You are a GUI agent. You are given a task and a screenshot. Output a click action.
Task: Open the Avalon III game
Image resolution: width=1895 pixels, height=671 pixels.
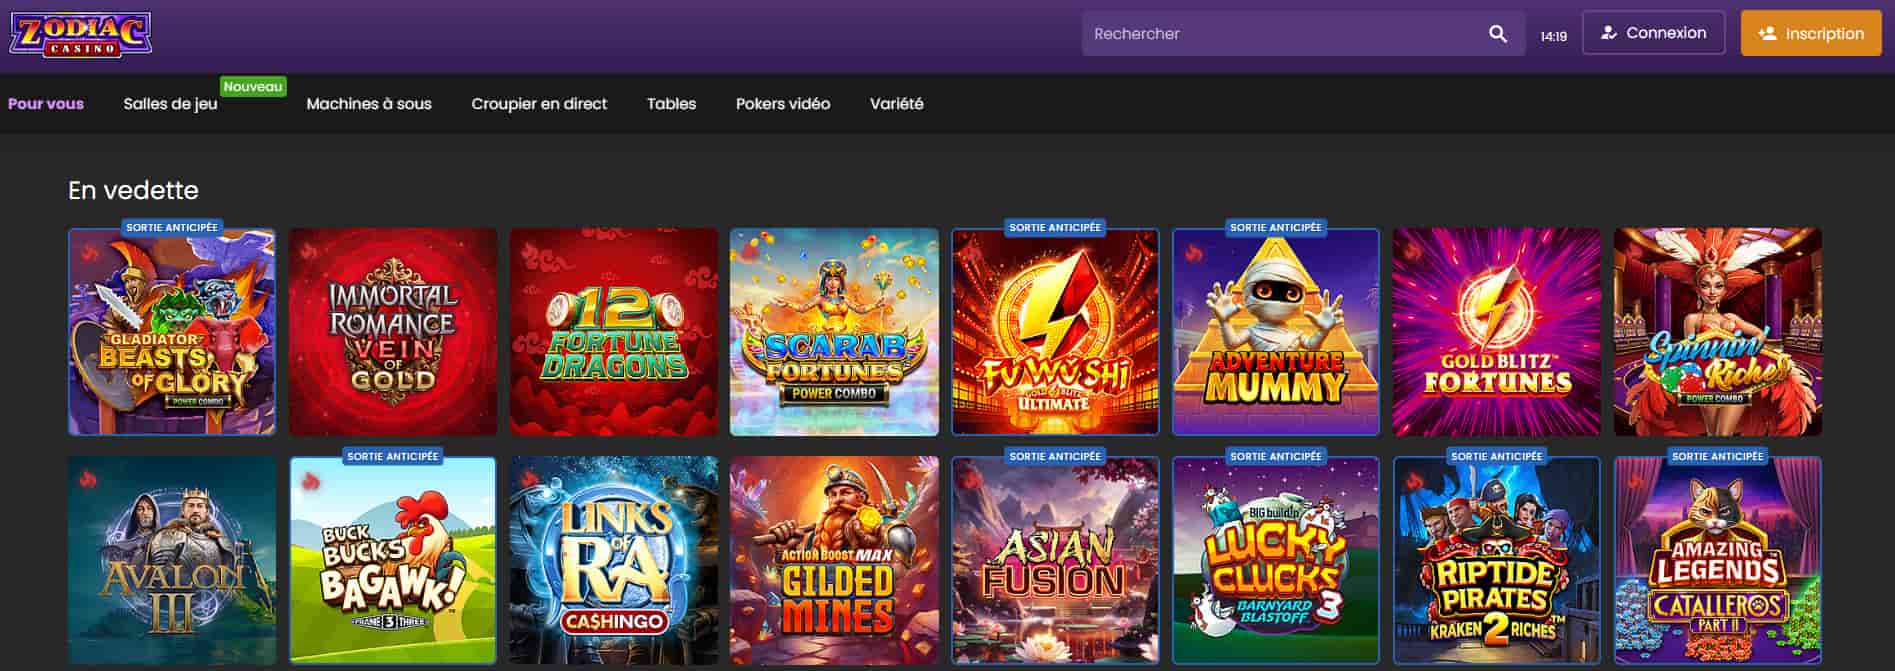tap(172, 561)
